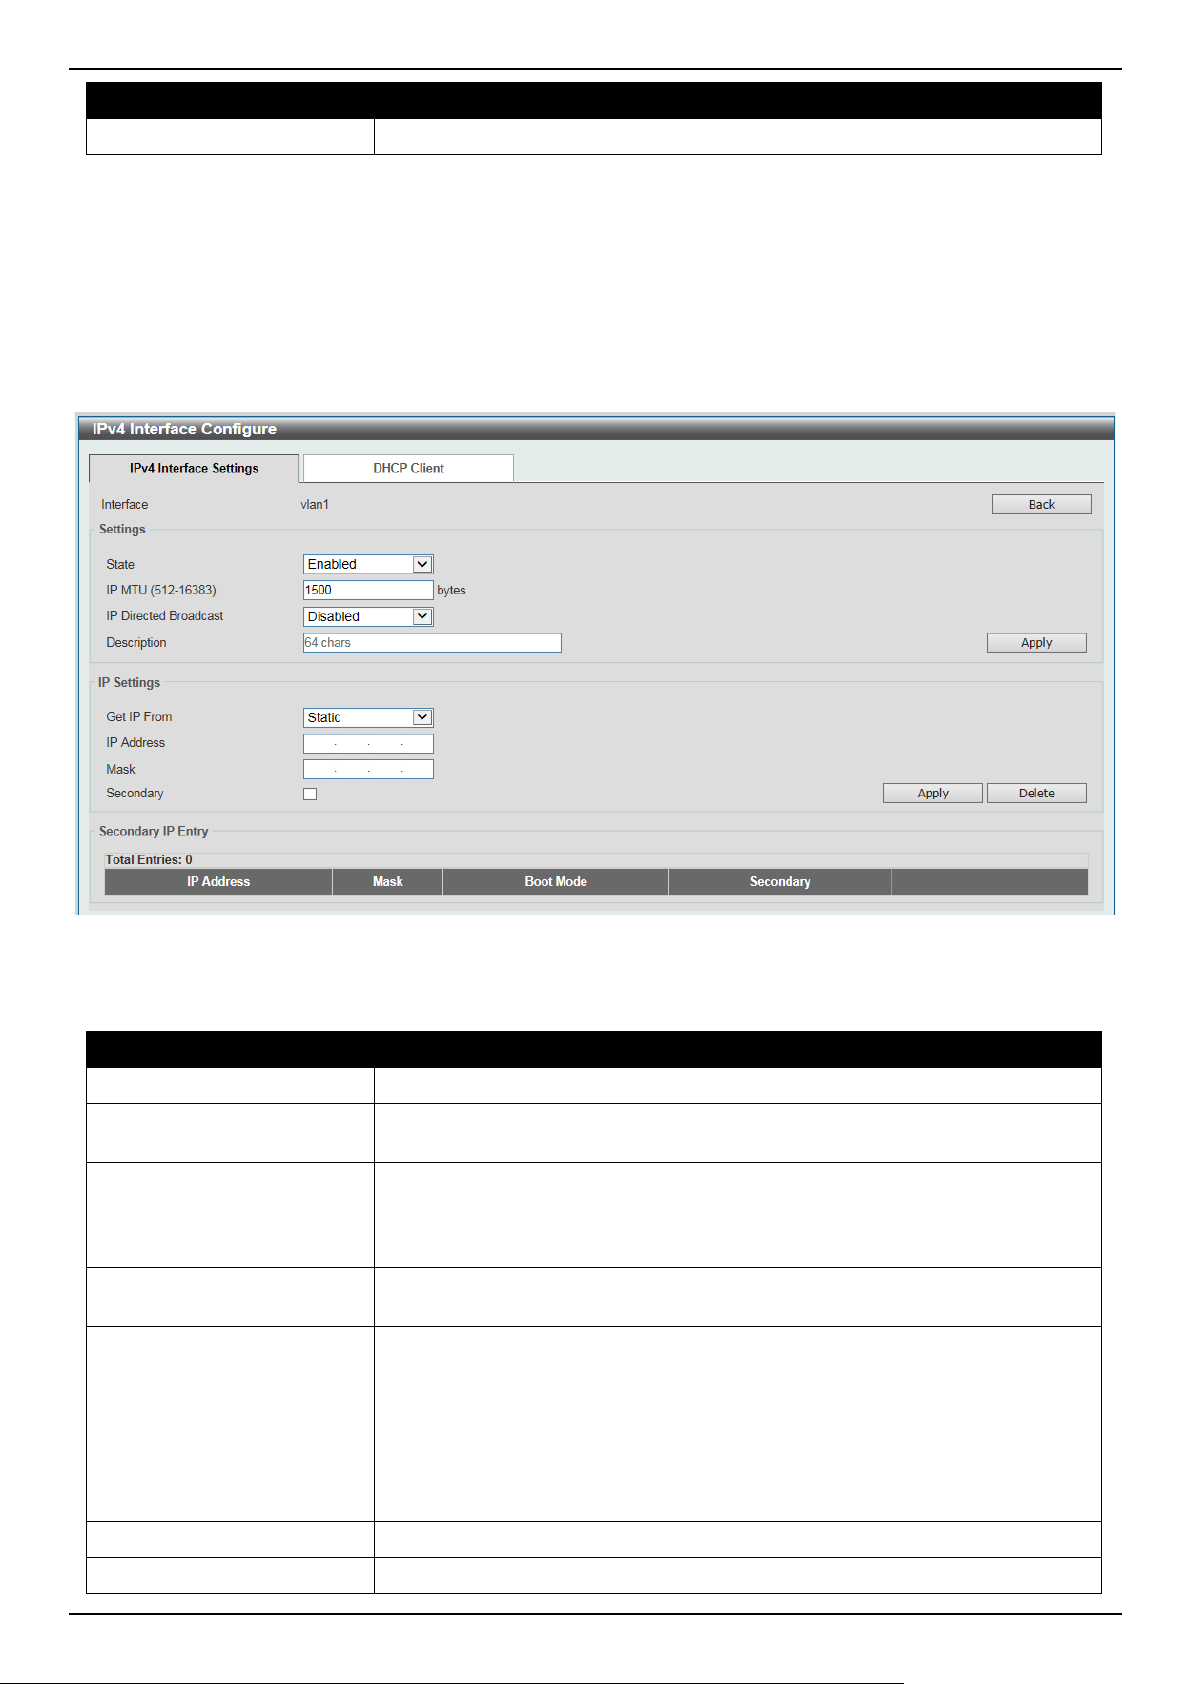Click the Mask column header
1192x1684 pixels.
[387, 881]
